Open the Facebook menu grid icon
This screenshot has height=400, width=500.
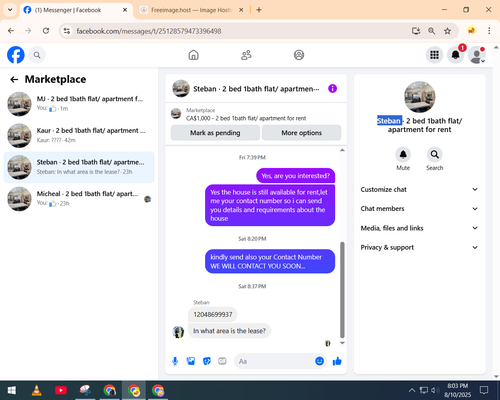434,55
